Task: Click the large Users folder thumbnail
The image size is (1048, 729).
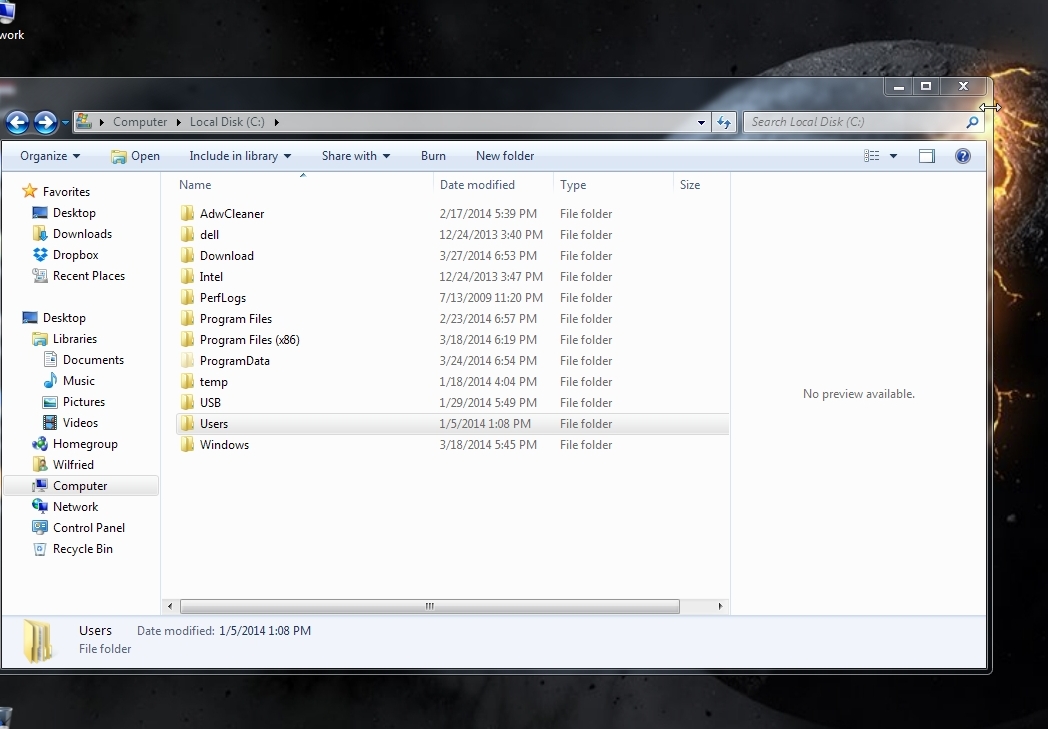Action: point(37,641)
